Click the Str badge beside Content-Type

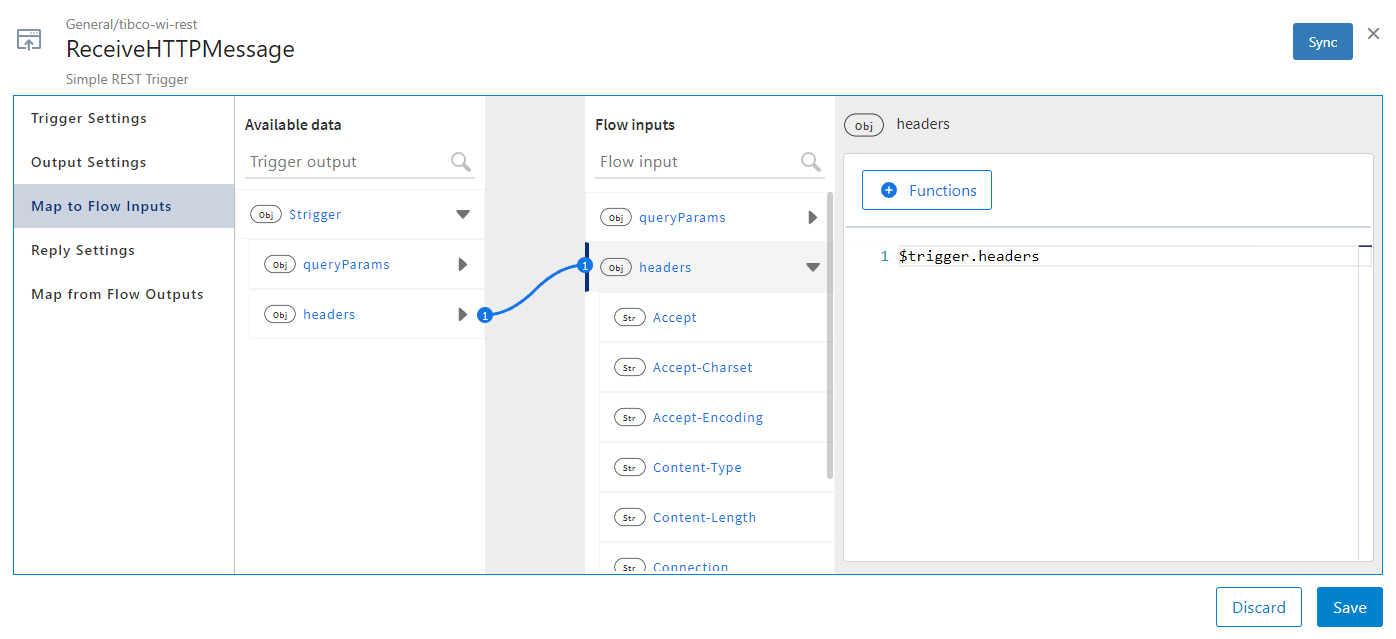pos(629,467)
